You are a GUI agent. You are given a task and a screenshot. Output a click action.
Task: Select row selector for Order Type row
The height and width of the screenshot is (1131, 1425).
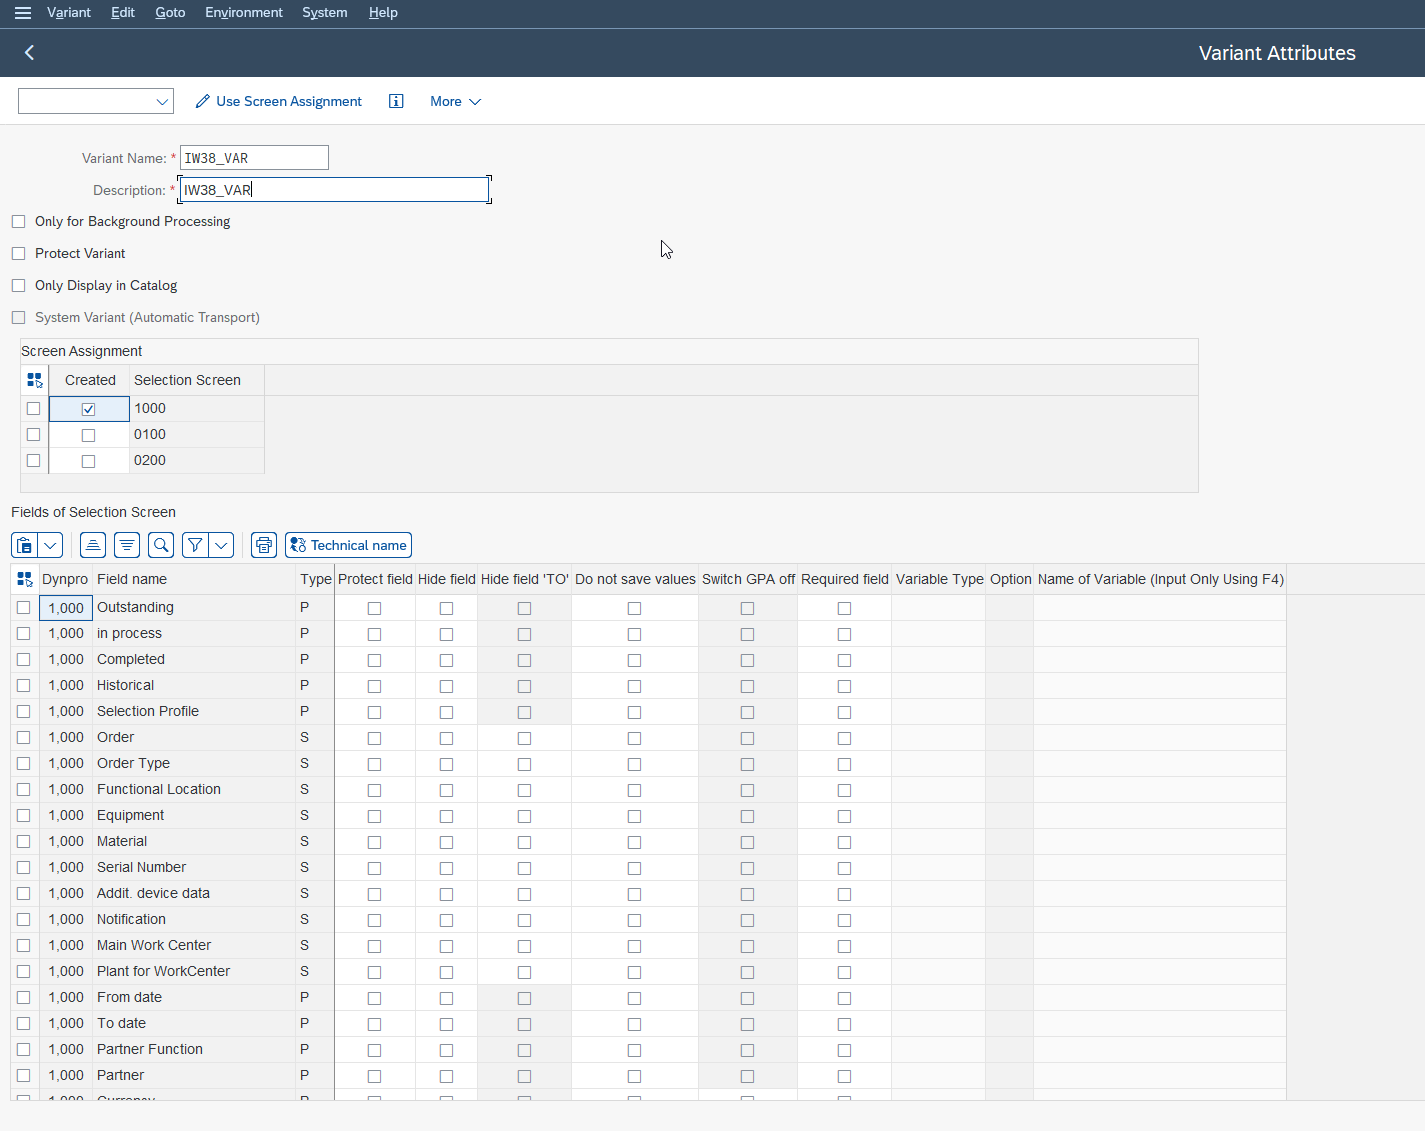(24, 763)
